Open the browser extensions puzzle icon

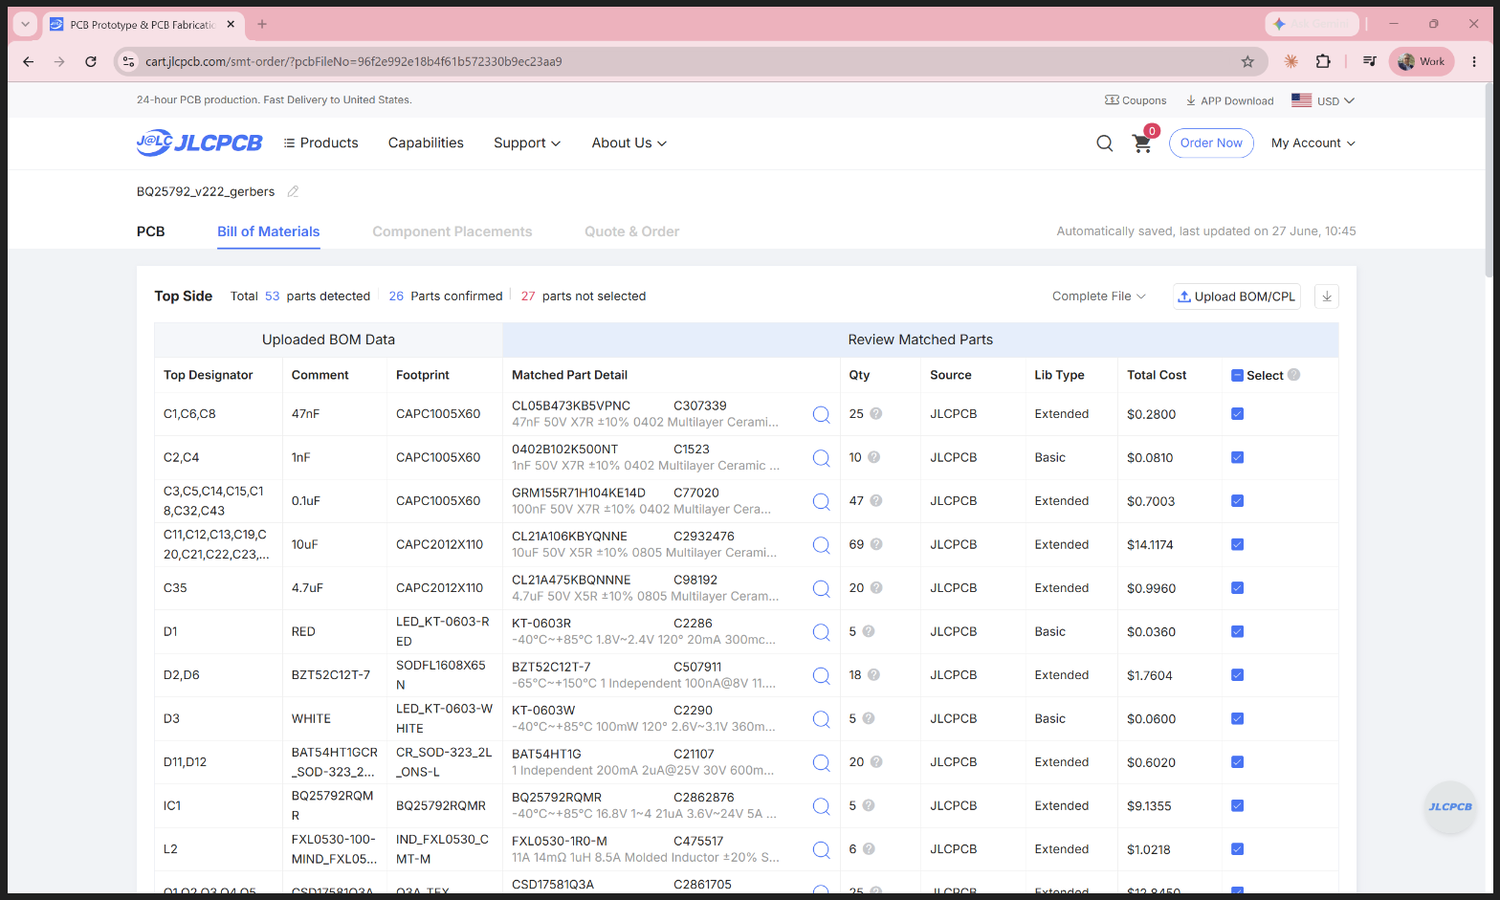1323,62
